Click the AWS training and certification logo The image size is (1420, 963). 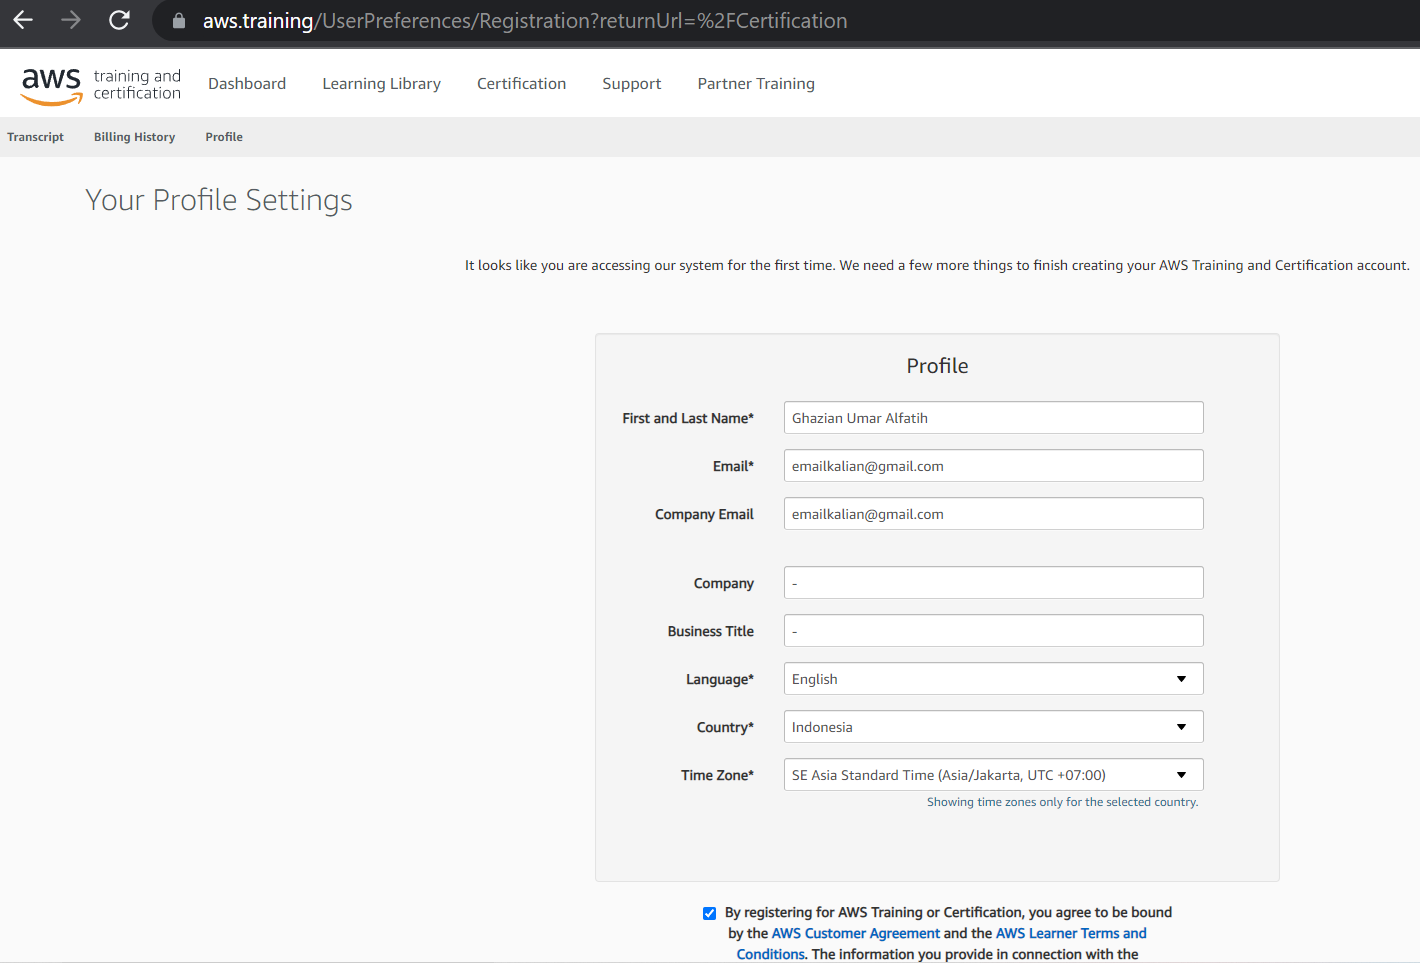click(101, 85)
